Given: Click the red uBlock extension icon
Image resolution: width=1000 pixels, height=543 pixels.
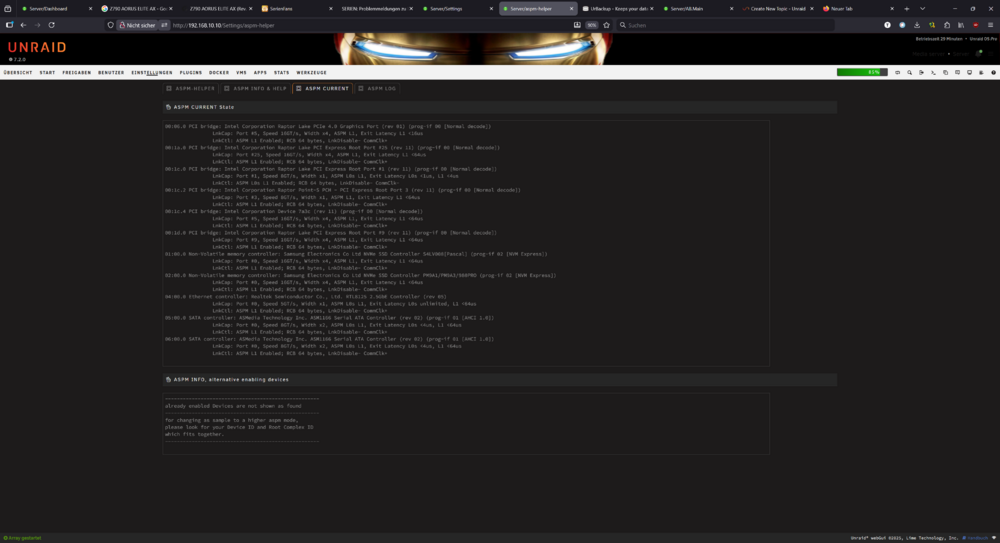Looking at the screenshot, I should [x=976, y=25].
